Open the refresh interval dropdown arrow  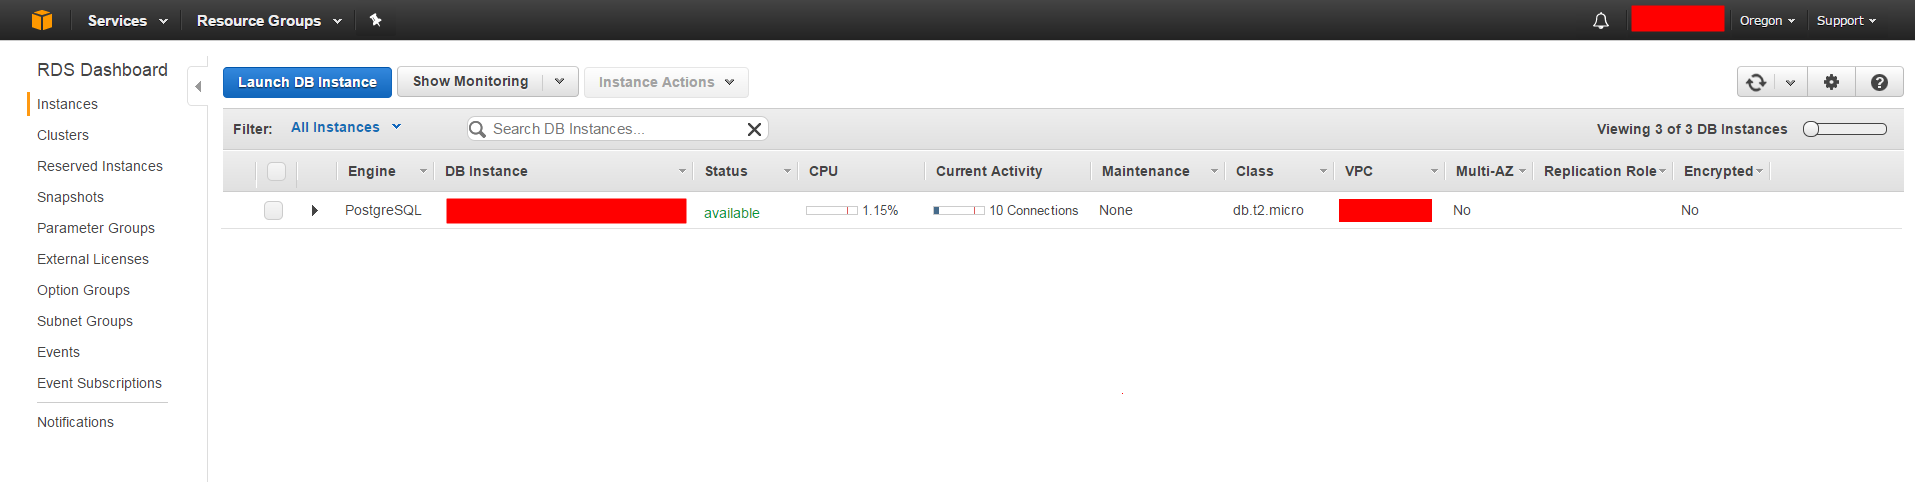(x=1791, y=82)
